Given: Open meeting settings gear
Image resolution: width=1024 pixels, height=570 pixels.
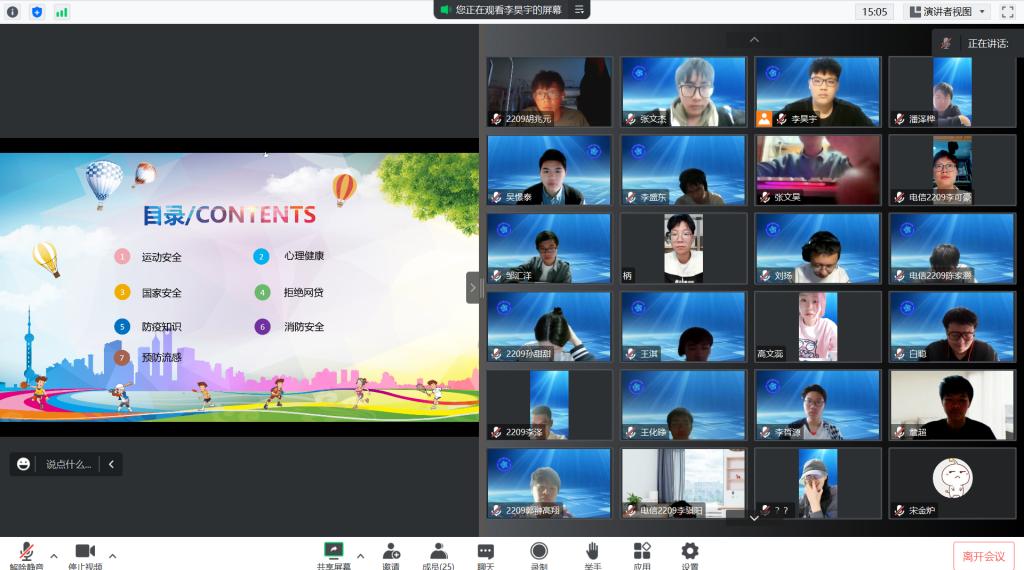Looking at the screenshot, I should (x=690, y=553).
